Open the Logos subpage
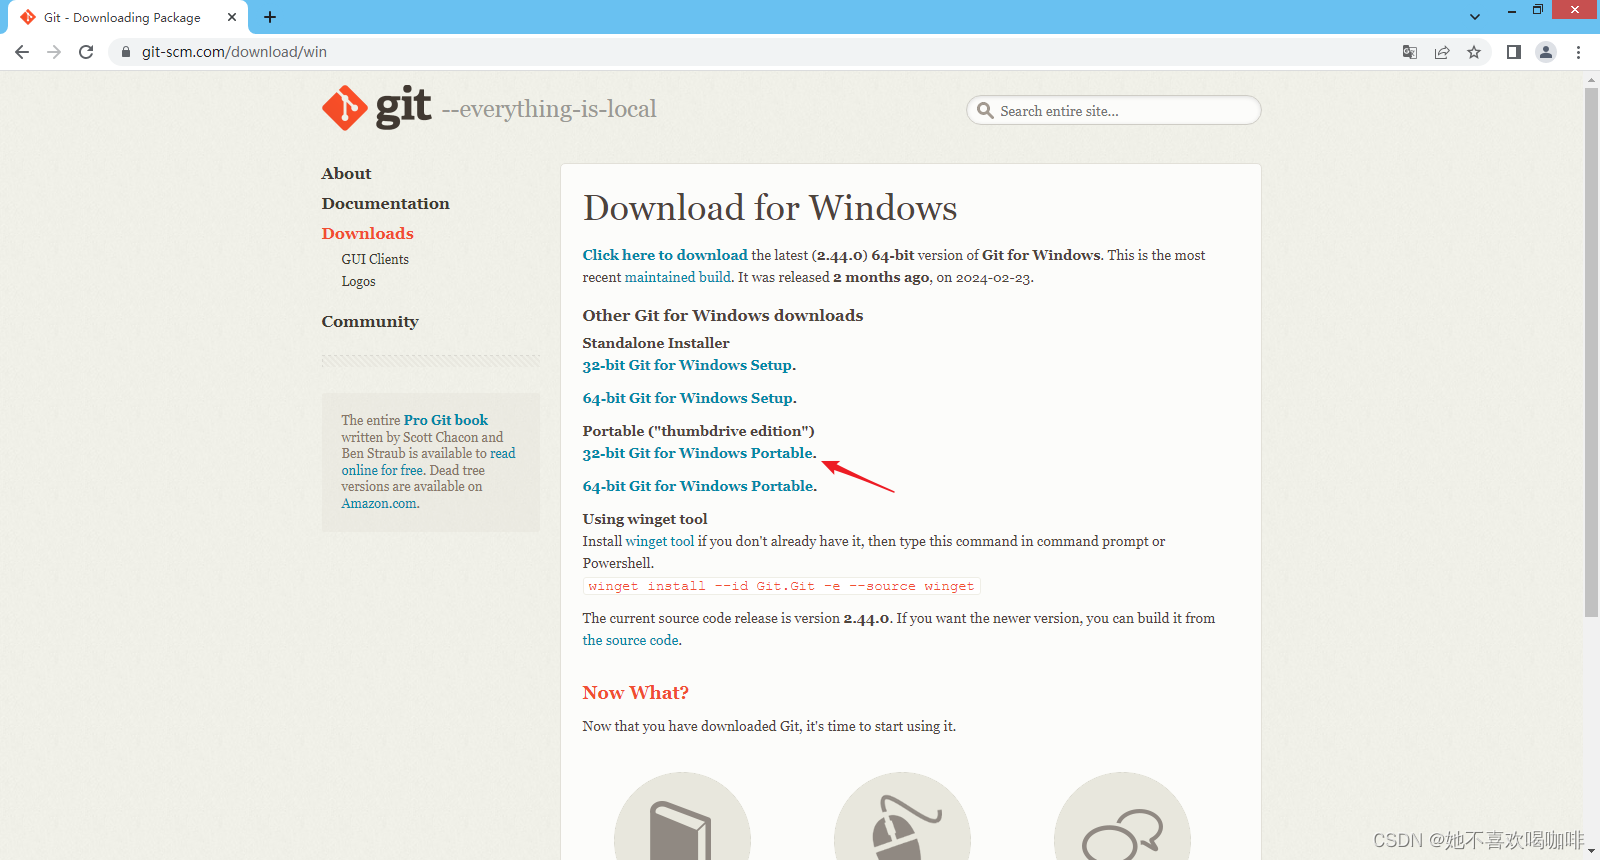Viewport: 1600px width, 860px height. tap(358, 282)
